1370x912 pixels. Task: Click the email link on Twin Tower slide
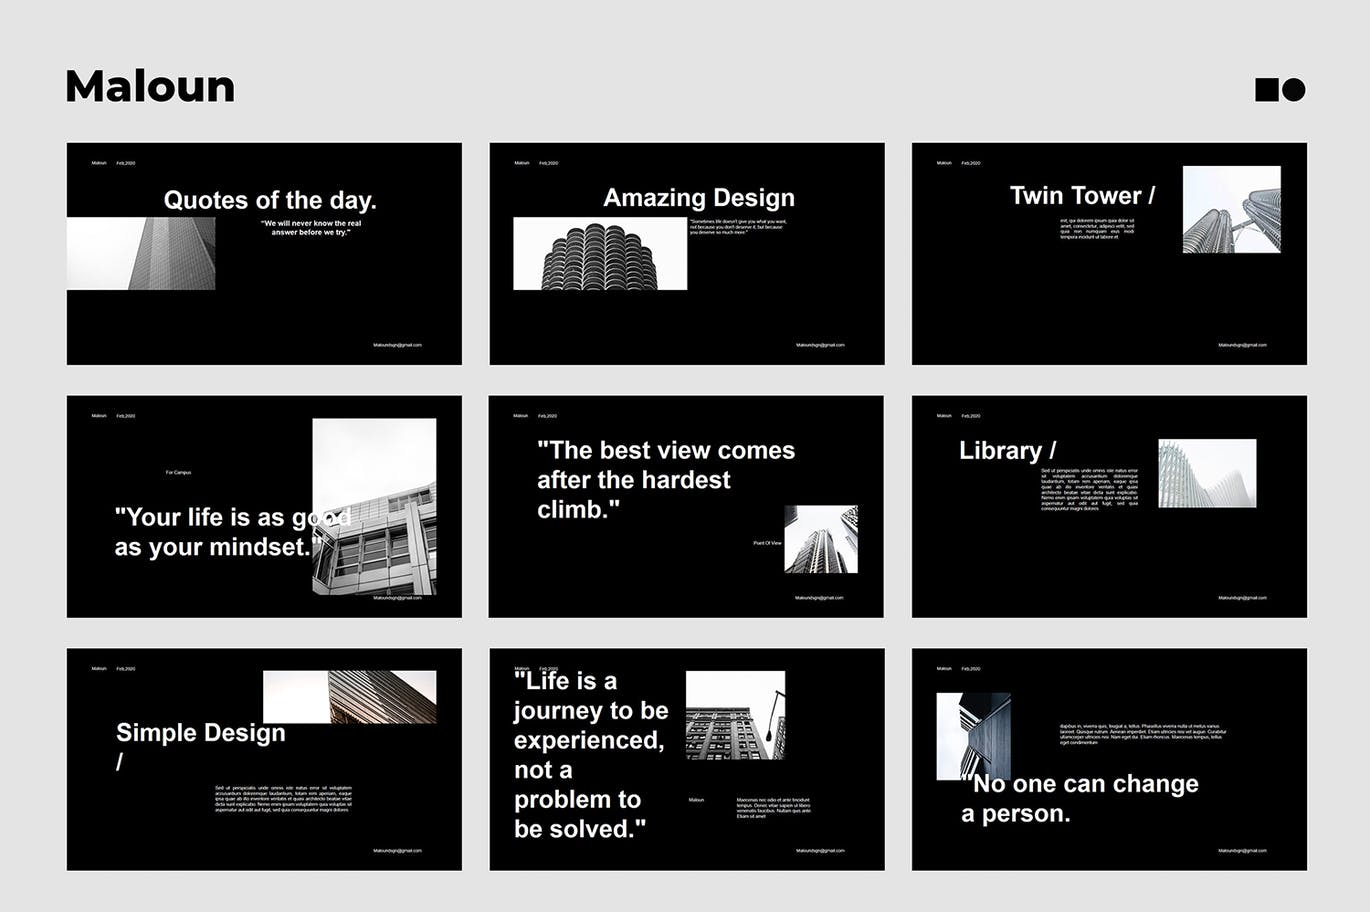(1242, 345)
